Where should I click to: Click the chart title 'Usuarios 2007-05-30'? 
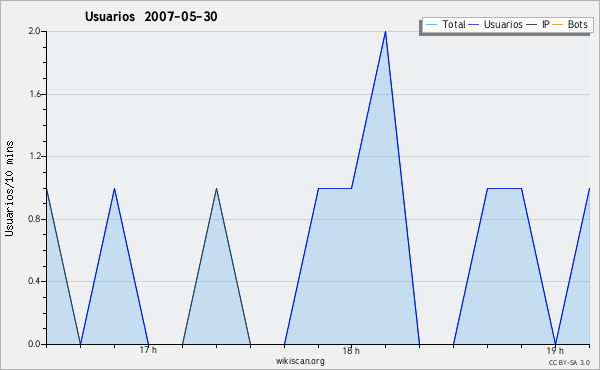(151, 16)
